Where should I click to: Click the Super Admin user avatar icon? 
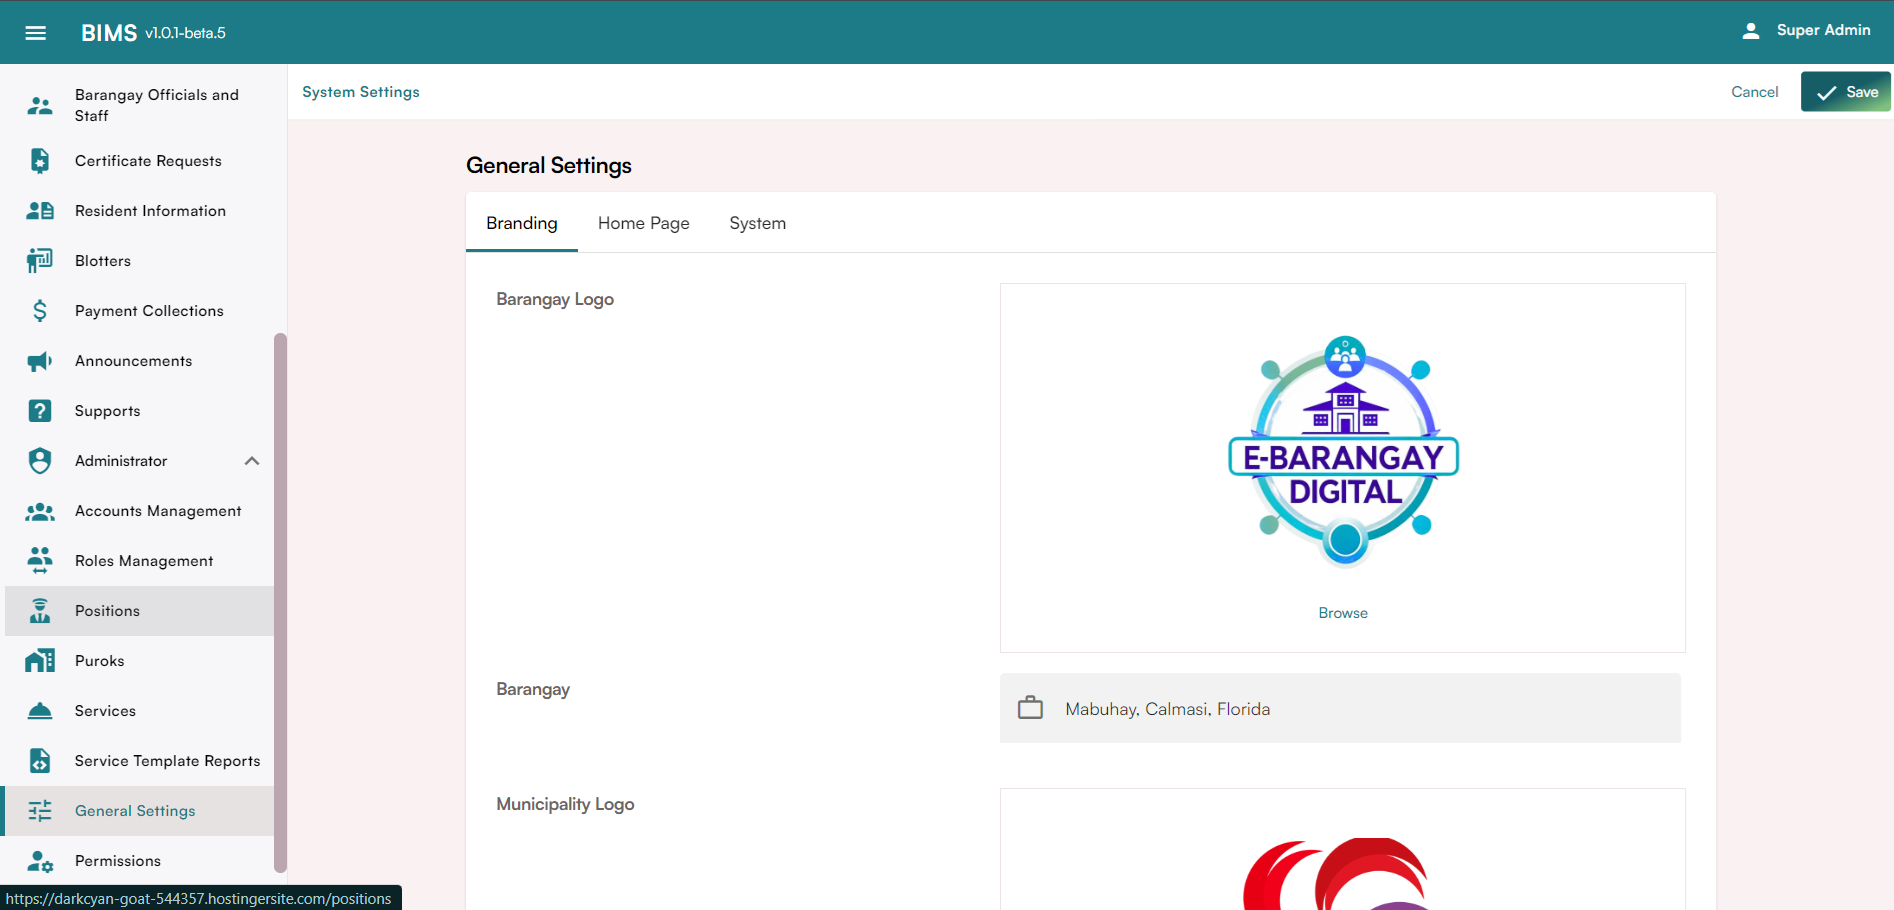point(1751,31)
